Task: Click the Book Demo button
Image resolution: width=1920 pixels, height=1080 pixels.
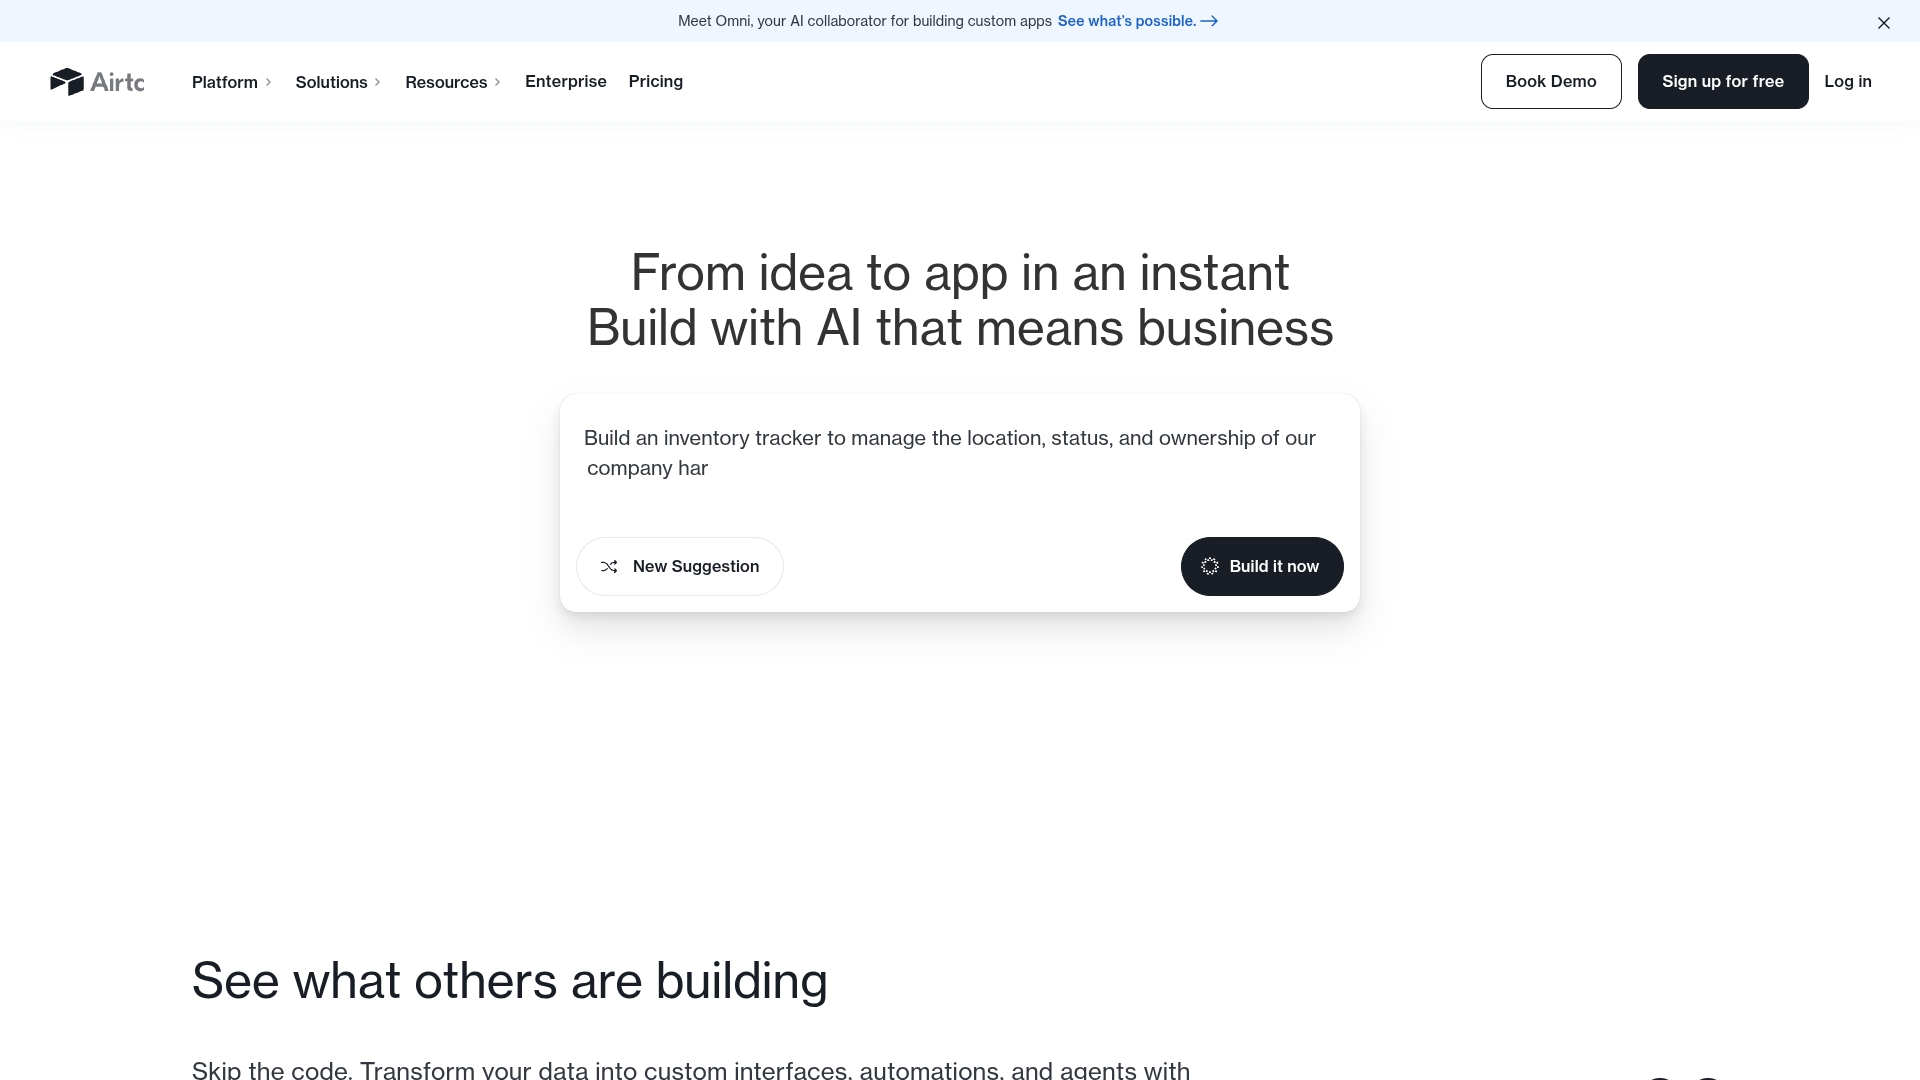Action: coord(1551,81)
